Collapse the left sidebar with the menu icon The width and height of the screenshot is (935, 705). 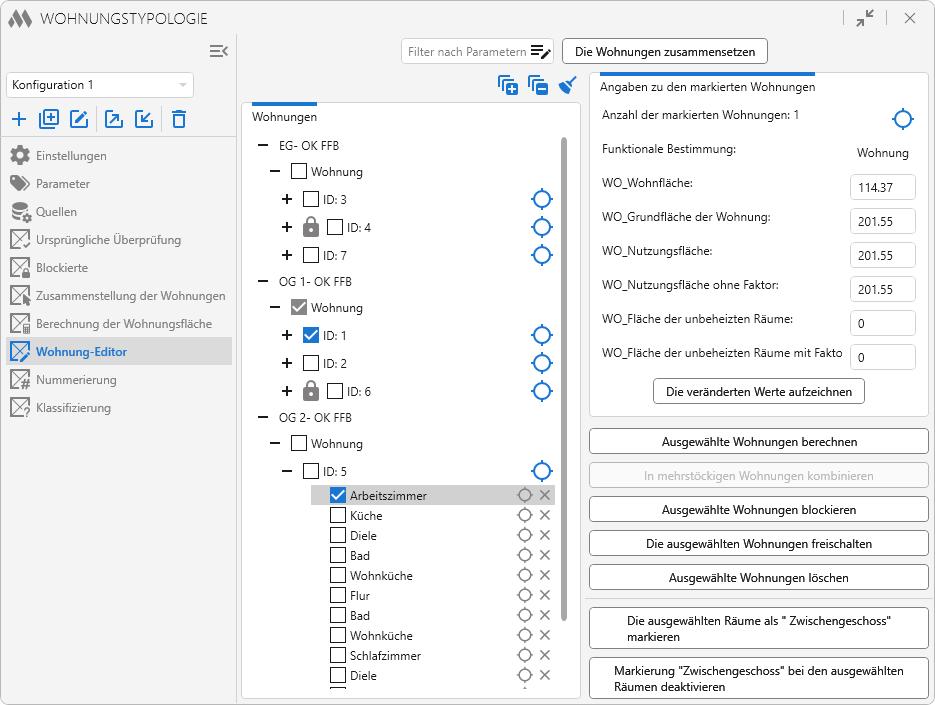pyautogui.click(x=218, y=51)
